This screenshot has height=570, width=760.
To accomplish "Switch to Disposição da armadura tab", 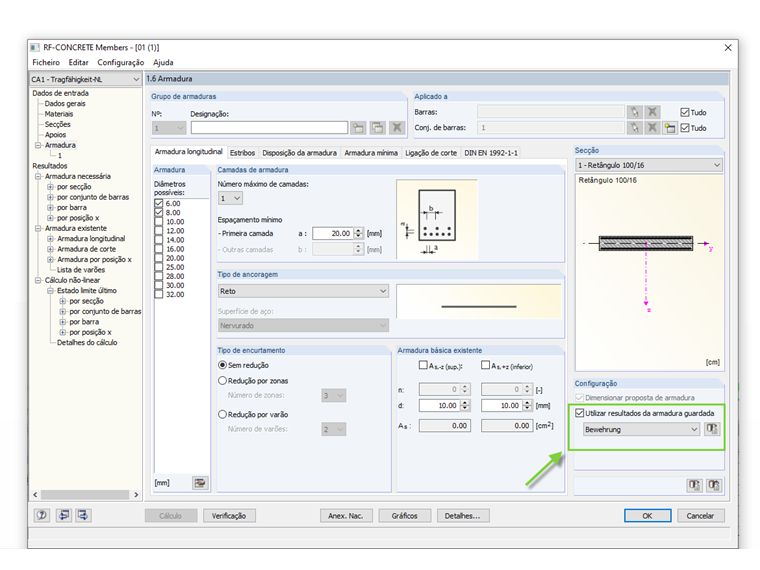I will [x=300, y=153].
